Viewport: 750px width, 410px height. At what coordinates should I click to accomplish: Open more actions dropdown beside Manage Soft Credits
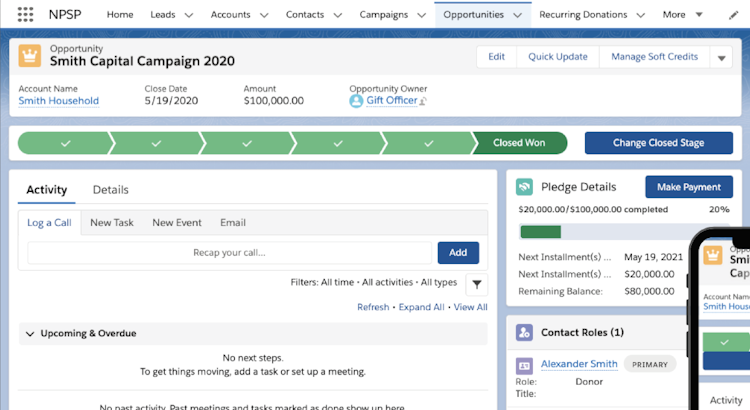(721, 58)
